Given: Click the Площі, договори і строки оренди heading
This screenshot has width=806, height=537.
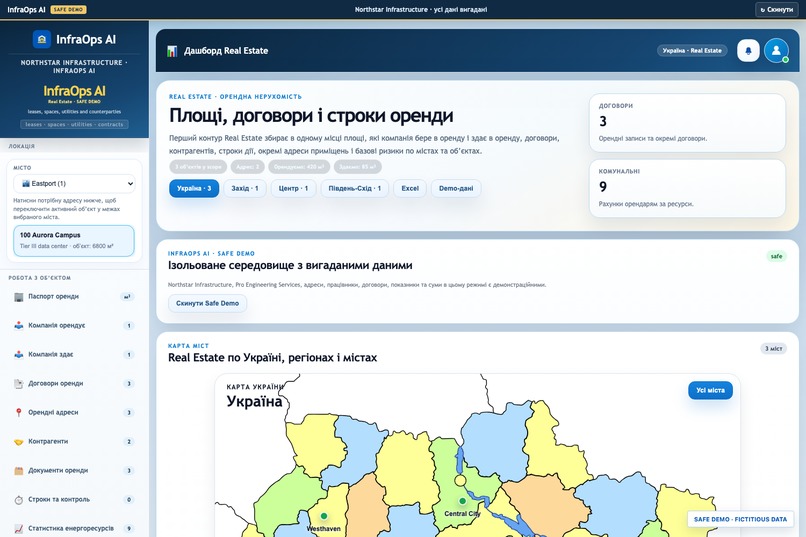Looking at the screenshot, I should (x=311, y=116).
